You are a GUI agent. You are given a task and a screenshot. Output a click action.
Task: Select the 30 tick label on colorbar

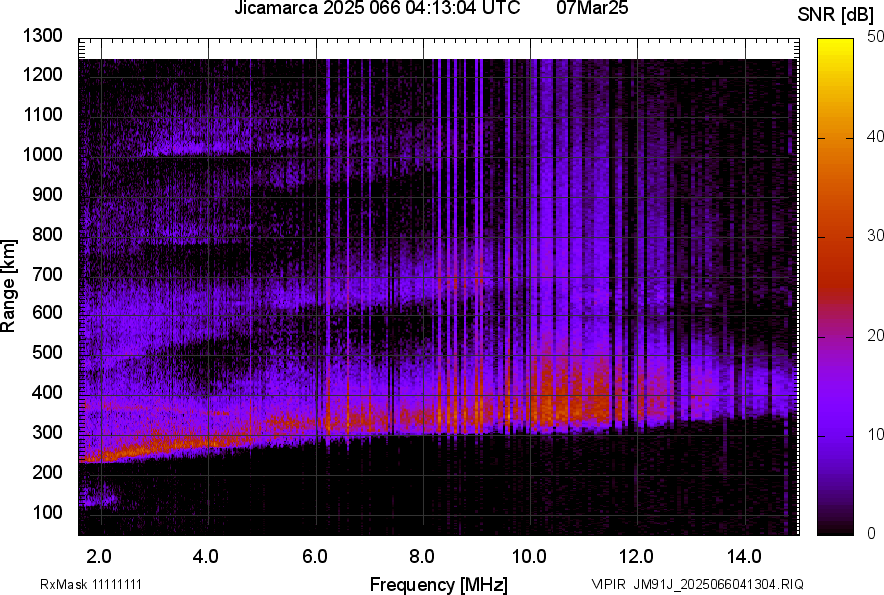tap(875, 236)
